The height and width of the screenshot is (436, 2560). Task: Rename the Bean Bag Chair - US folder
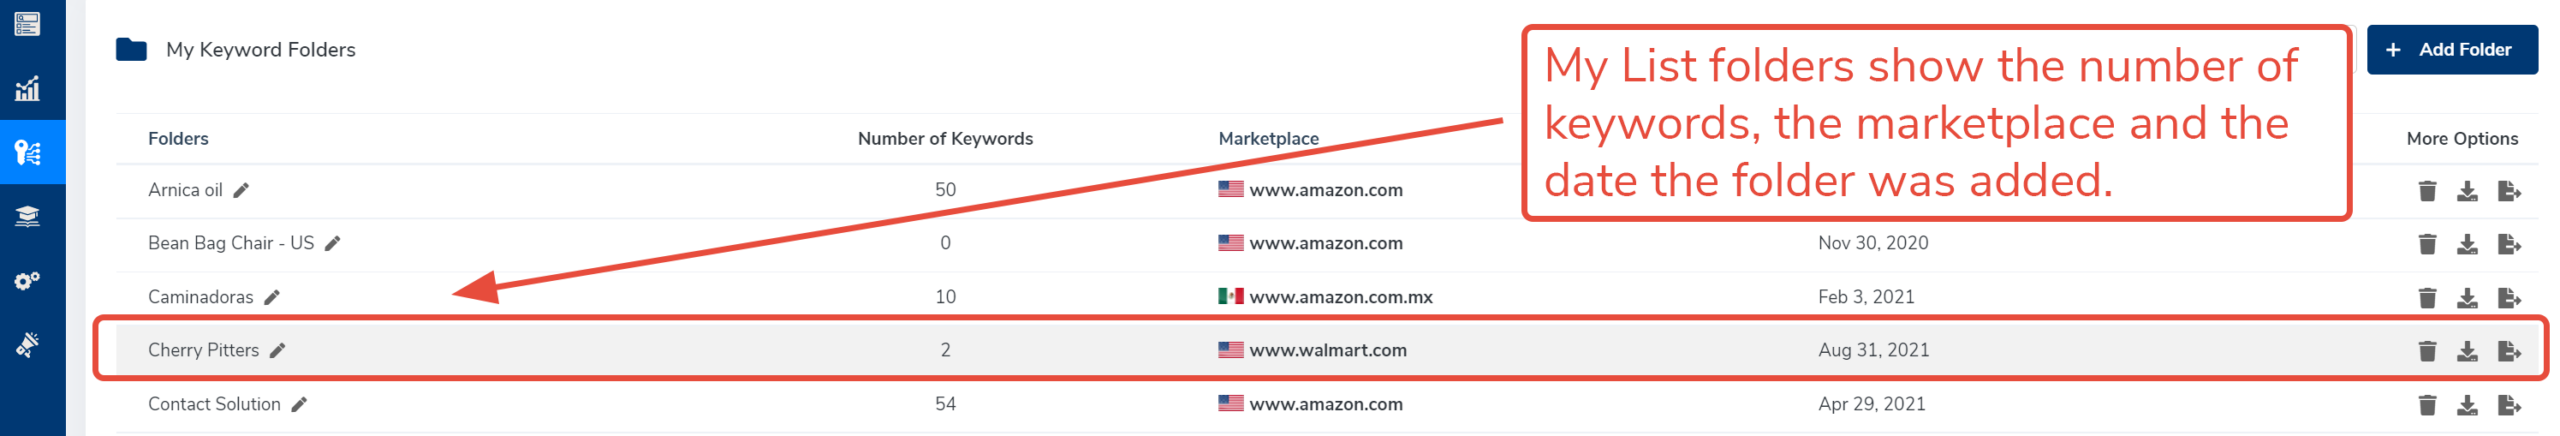pos(333,243)
